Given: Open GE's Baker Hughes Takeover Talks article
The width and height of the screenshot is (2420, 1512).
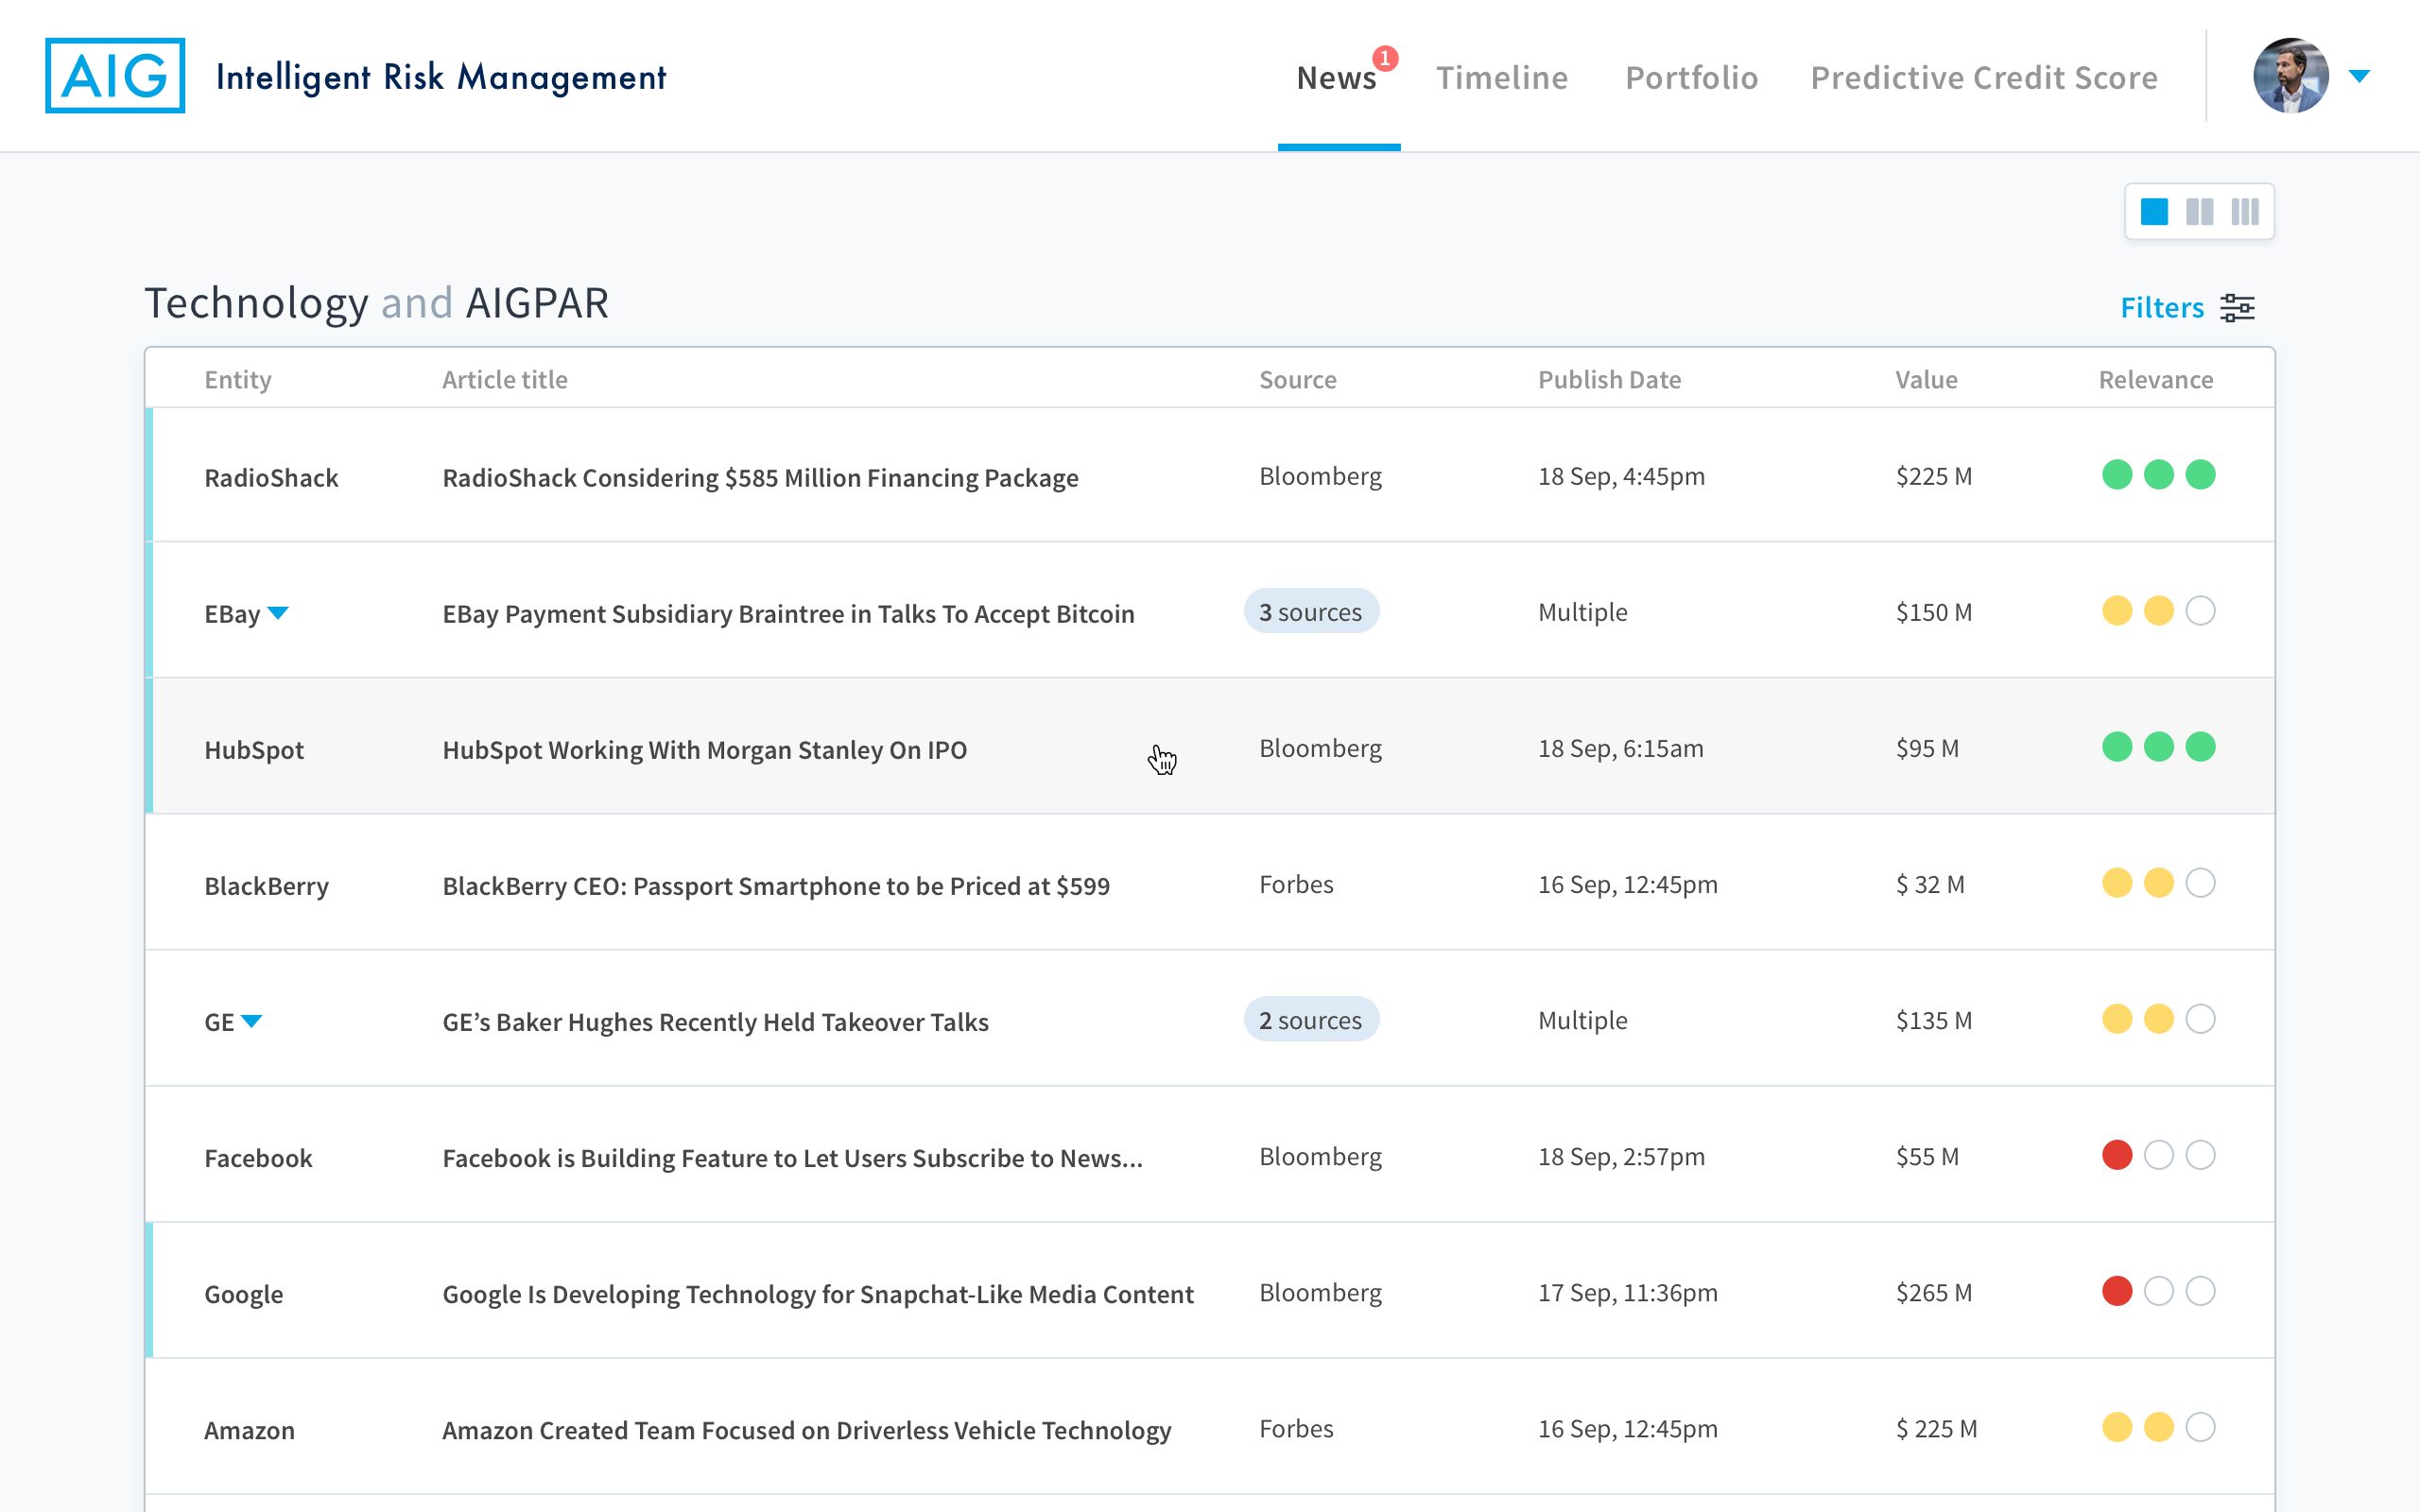Looking at the screenshot, I should [x=715, y=1022].
